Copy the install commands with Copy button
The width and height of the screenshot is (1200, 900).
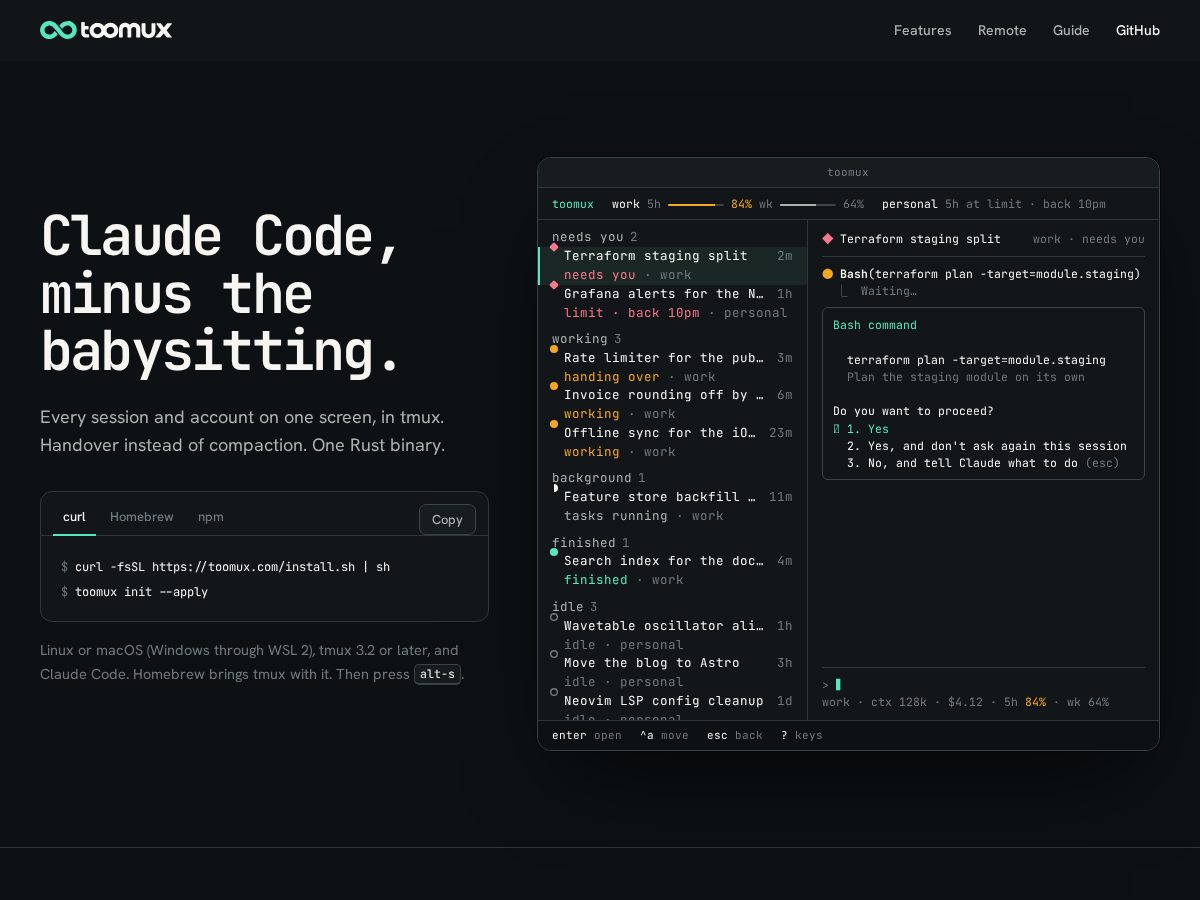click(447, 519)
